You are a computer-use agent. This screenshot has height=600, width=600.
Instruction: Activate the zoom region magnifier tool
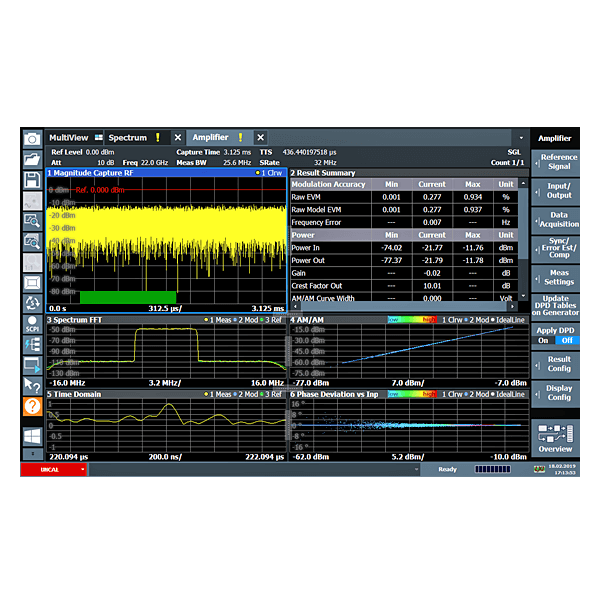(32, 221)
